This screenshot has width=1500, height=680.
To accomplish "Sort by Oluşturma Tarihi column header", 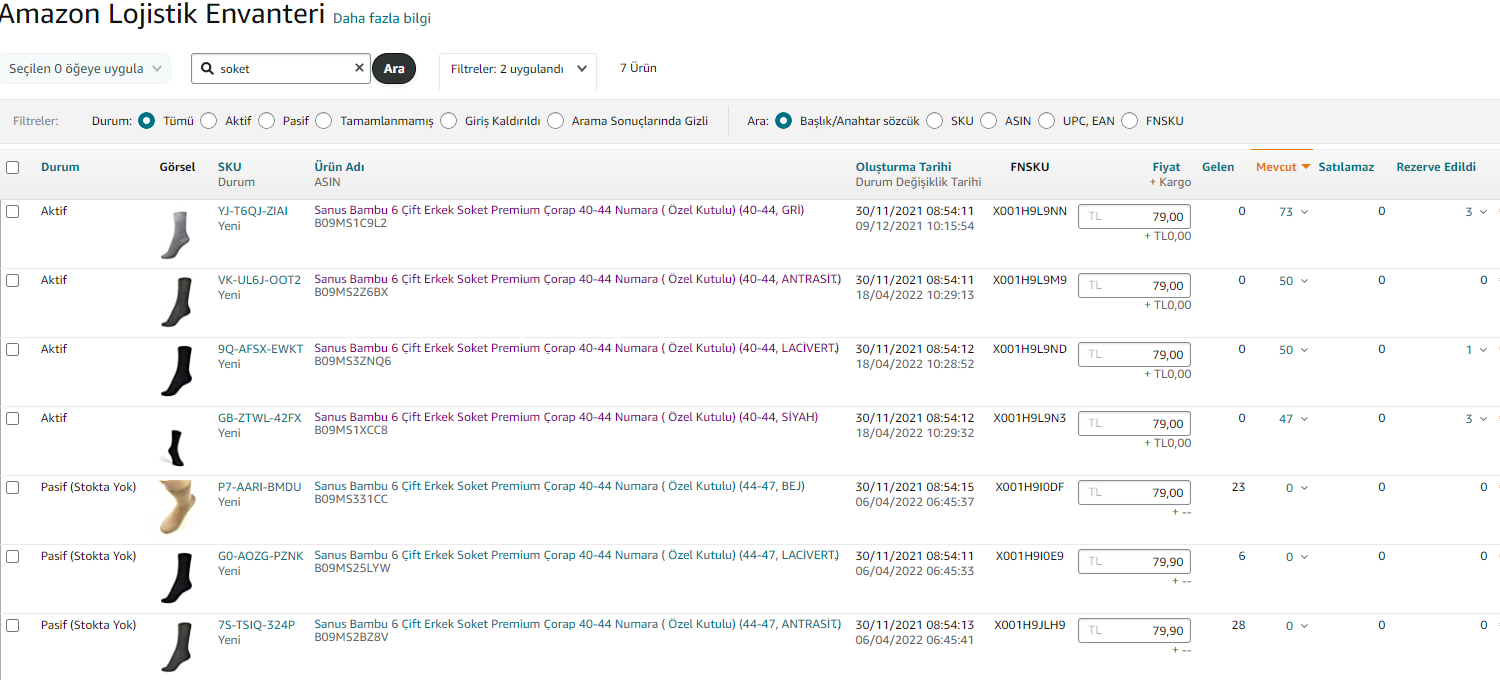I will pos(903,167).
